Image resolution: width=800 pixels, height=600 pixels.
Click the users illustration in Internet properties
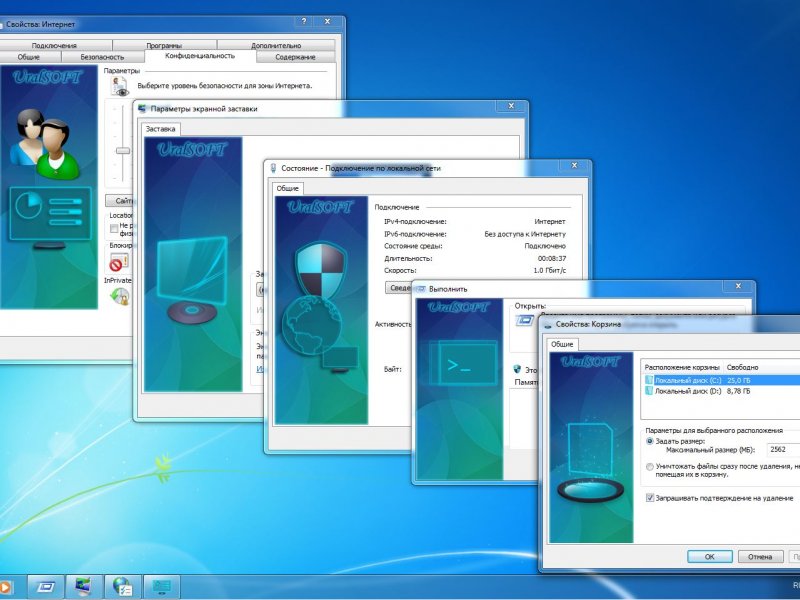click(46, 144)
